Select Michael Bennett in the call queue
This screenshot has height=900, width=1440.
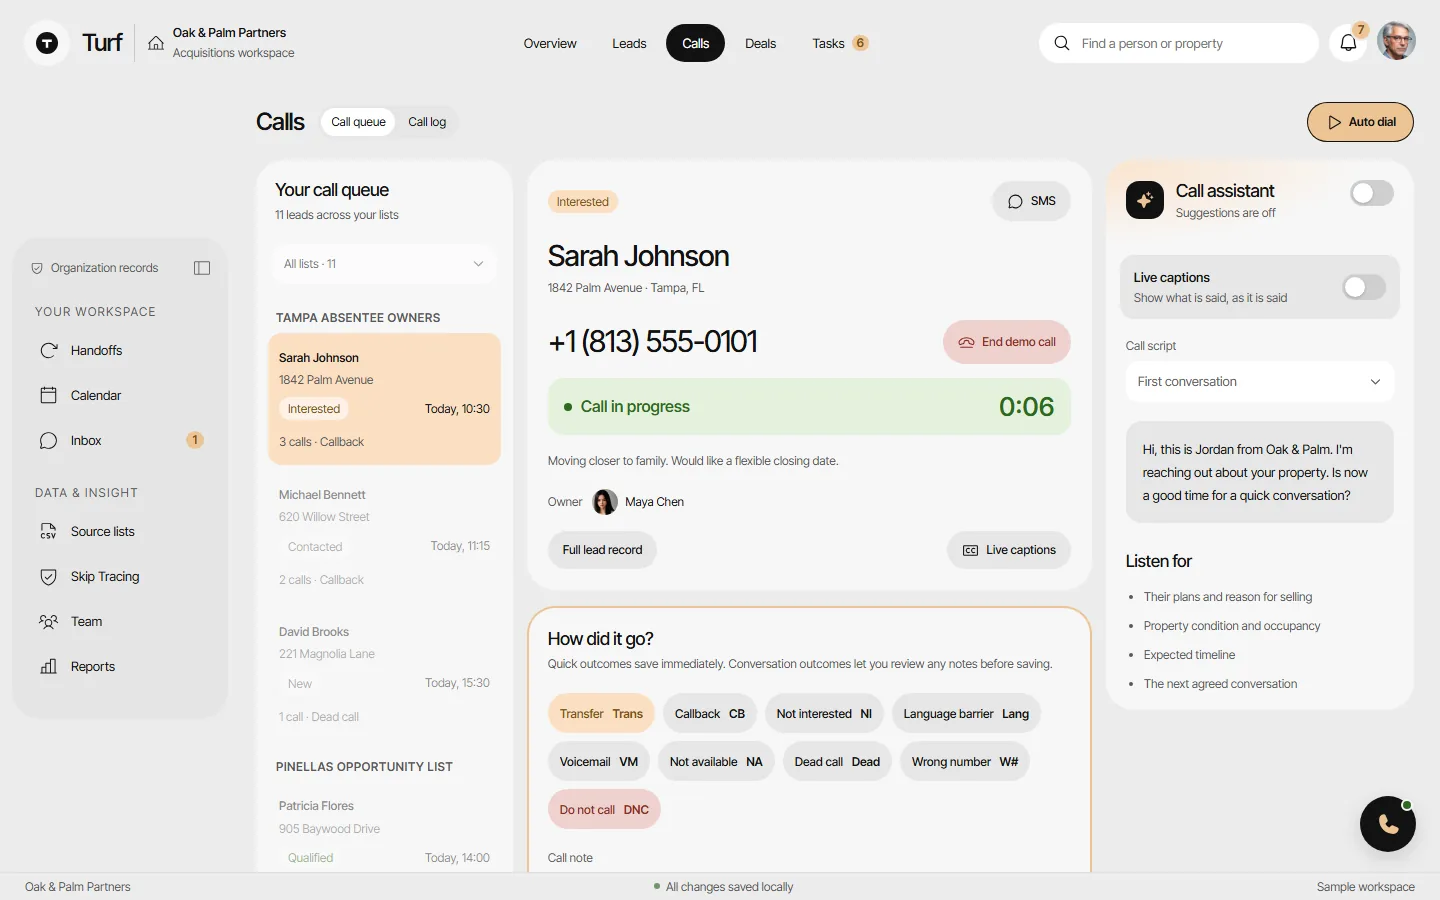pos(384,537)
